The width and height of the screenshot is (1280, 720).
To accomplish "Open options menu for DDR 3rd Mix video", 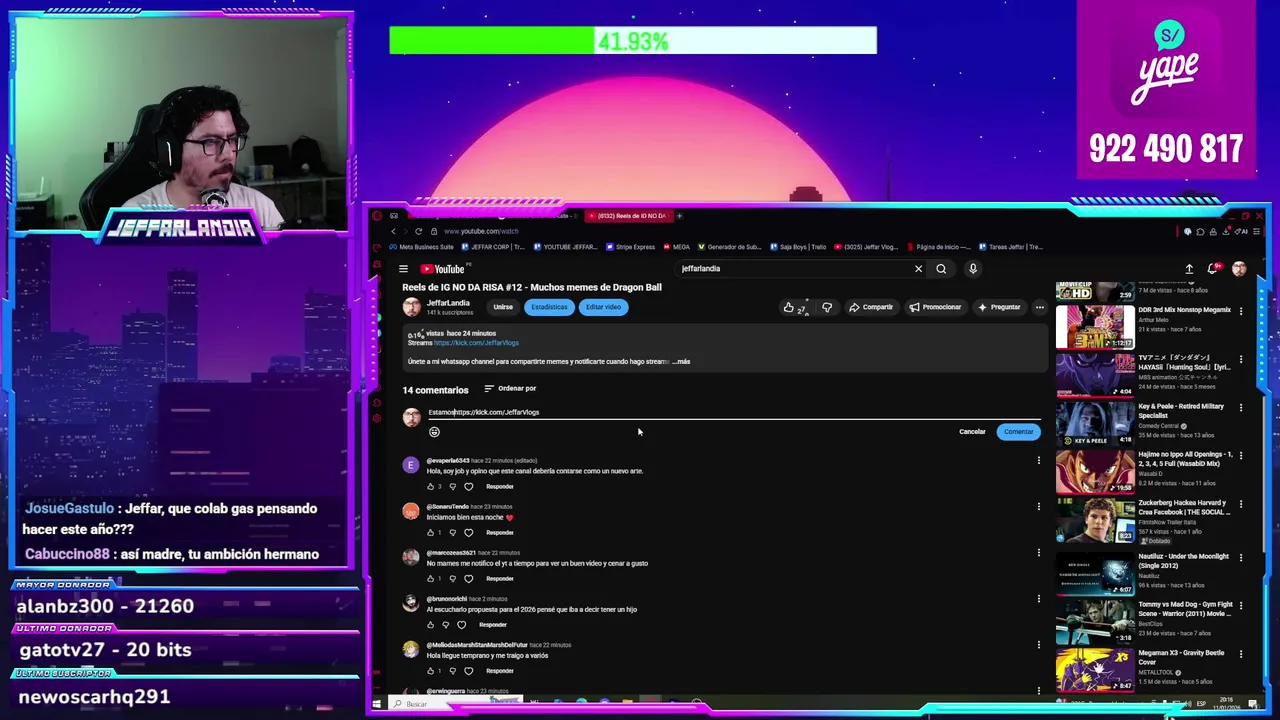I will pos(1241,312).
